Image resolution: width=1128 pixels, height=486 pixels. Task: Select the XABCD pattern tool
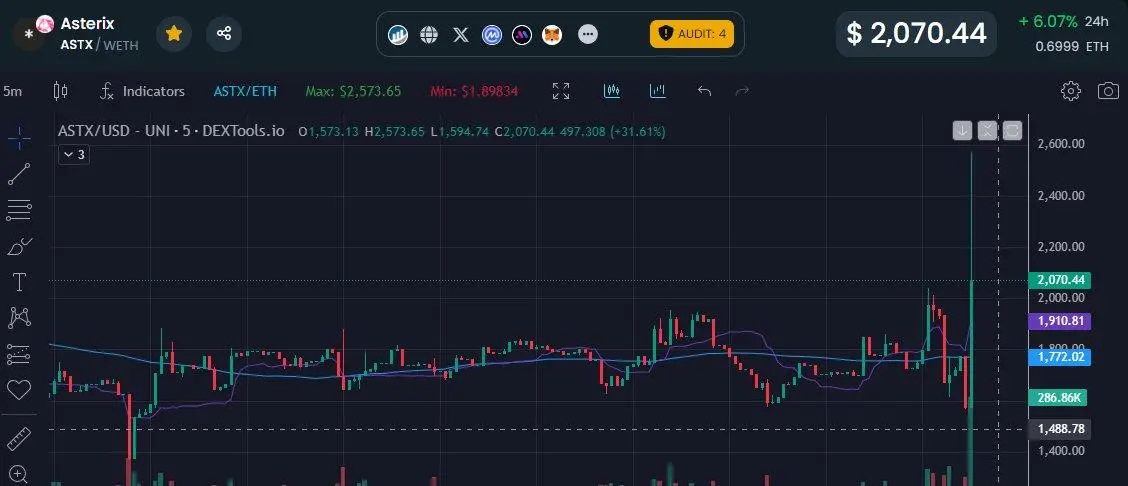click(x=19, y=317)
